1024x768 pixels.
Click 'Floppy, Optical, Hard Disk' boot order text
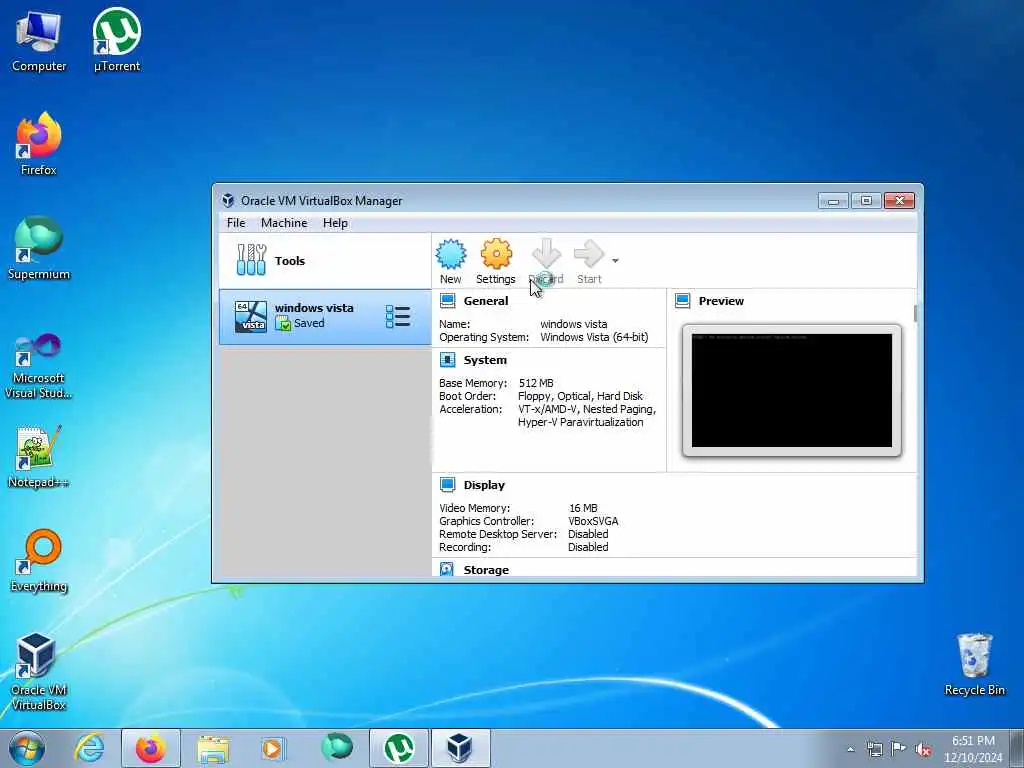tap(580, 396)
